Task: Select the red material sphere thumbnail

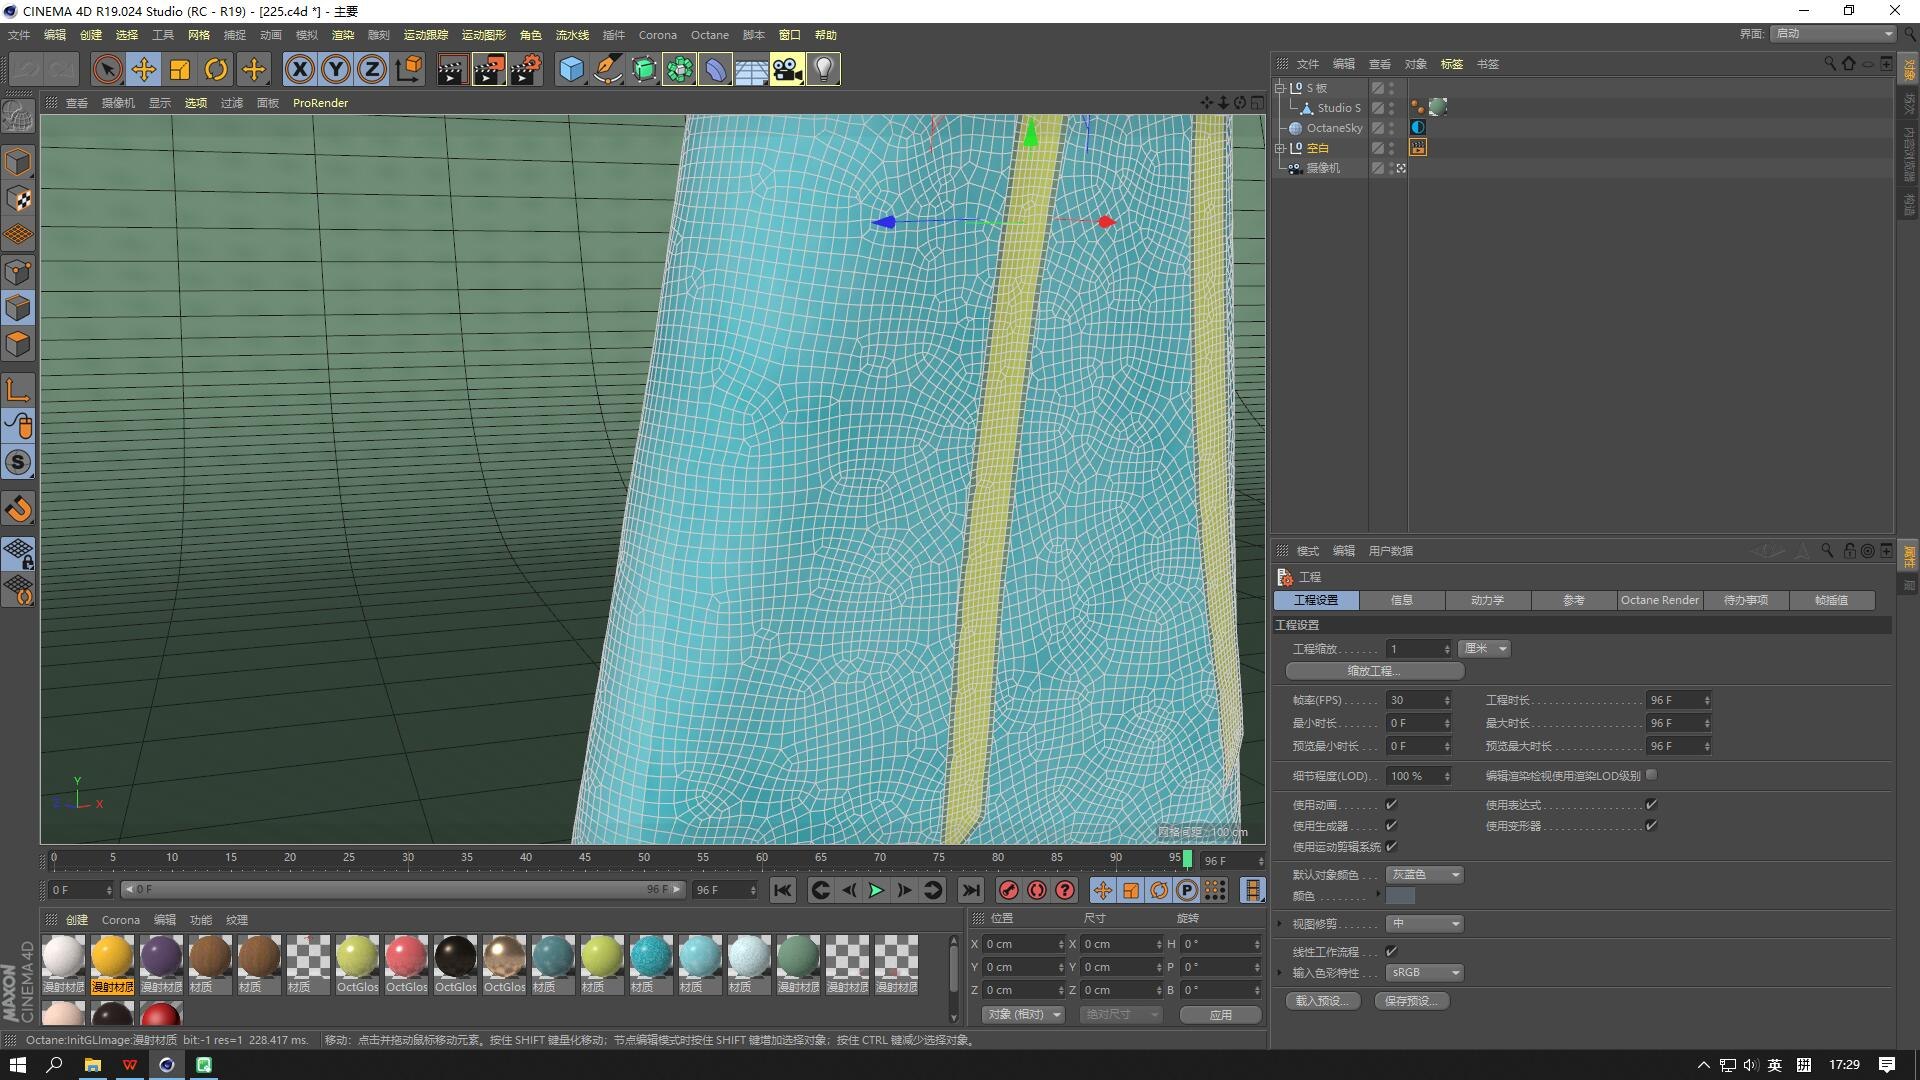Action: point(161,1014)
